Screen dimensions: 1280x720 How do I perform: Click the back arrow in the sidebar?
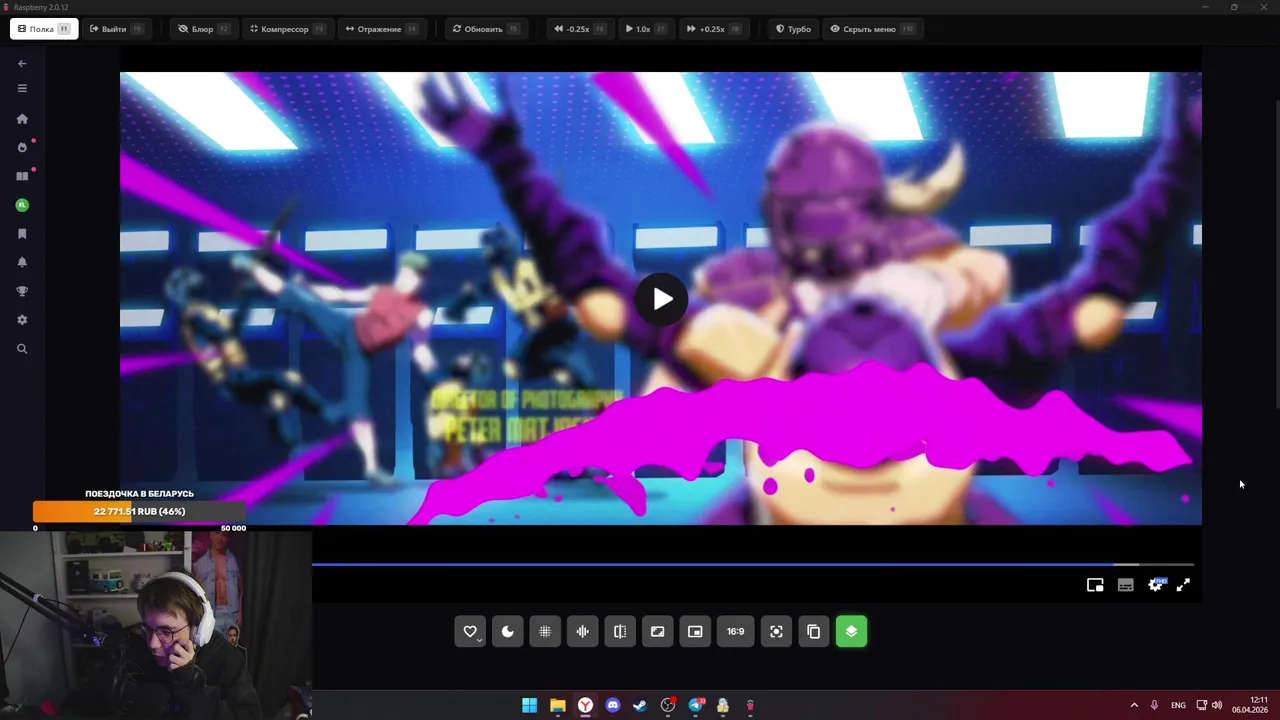click(x=22, y=64)
